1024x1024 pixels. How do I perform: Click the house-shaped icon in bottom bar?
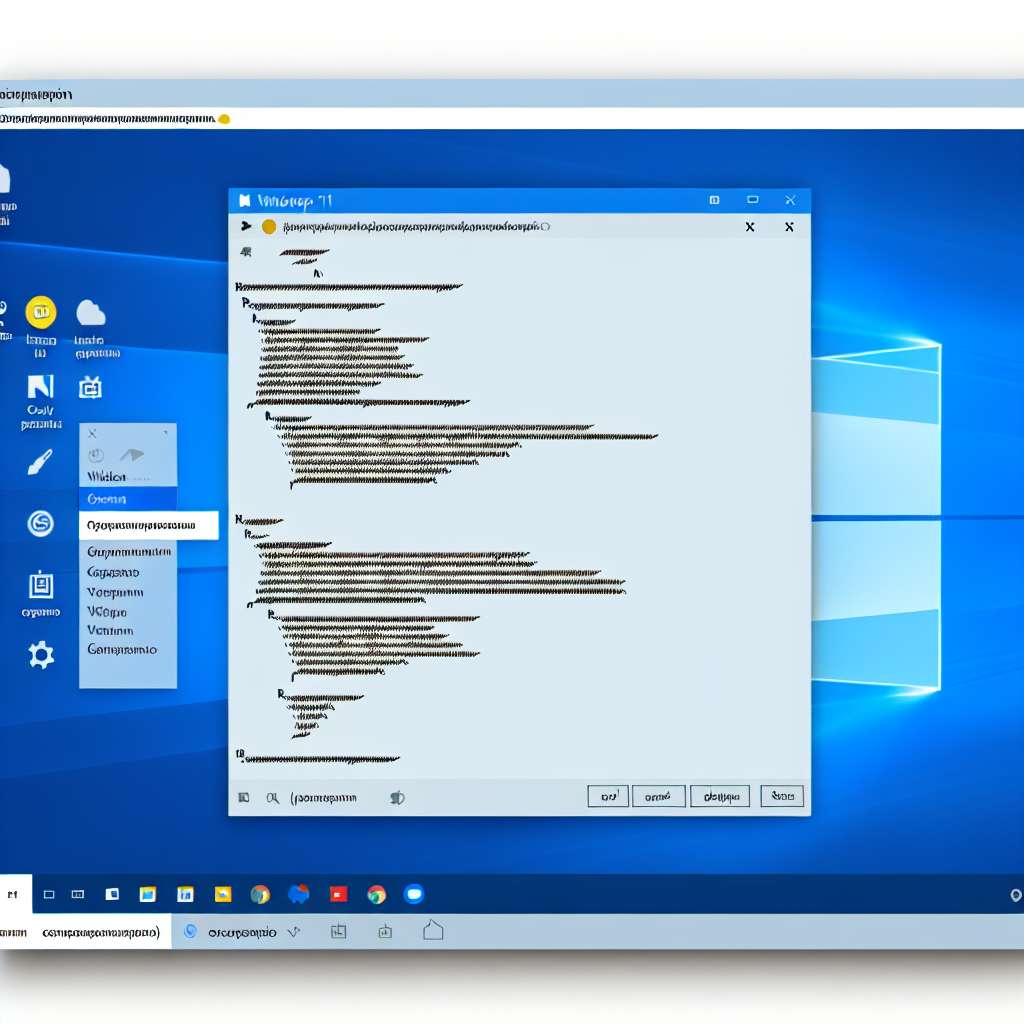pos(433,931)
